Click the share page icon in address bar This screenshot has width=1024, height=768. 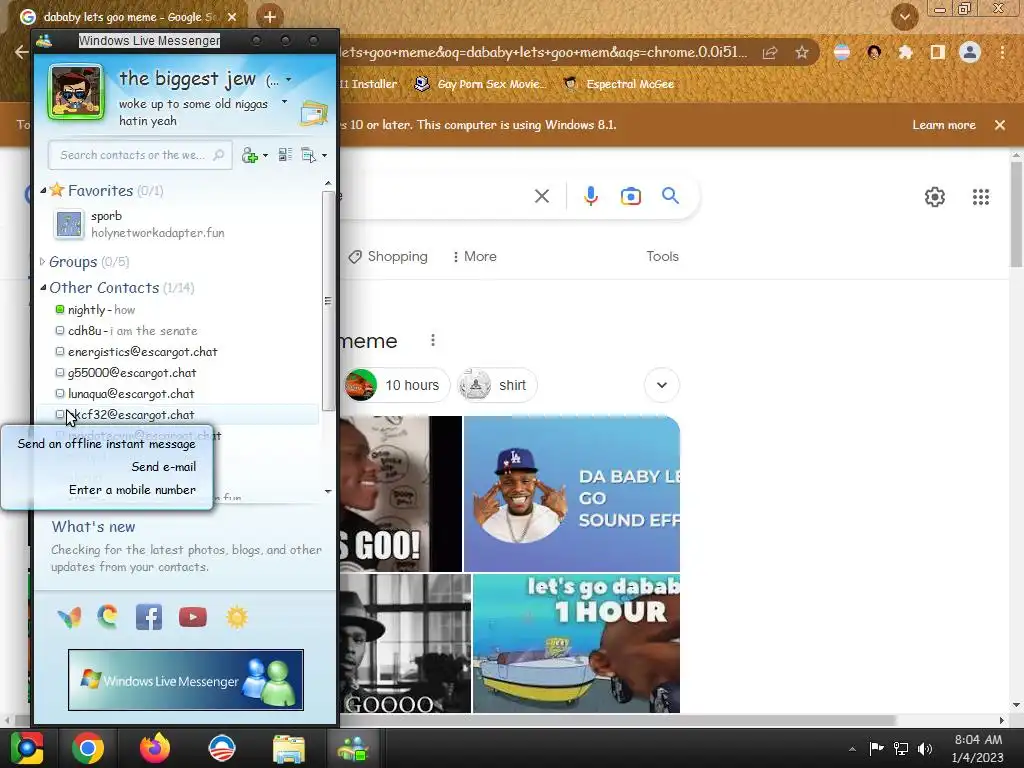click(770, 53)
